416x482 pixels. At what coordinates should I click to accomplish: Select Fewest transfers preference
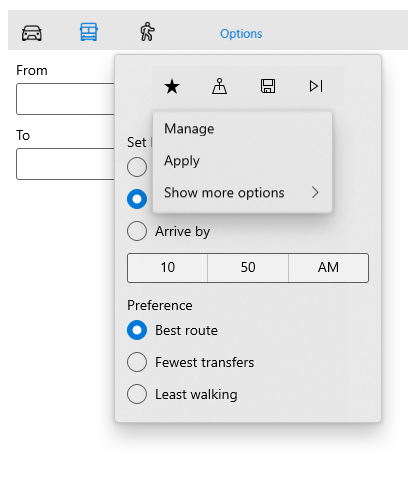(x=191, y=362)
